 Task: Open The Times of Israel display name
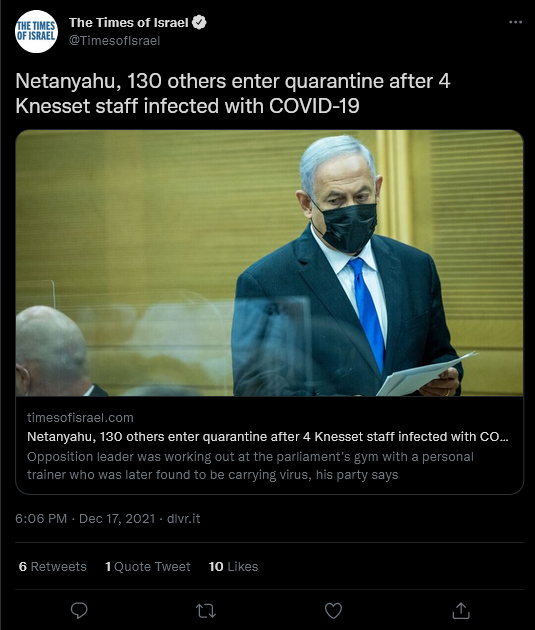[x=129, y=22]
